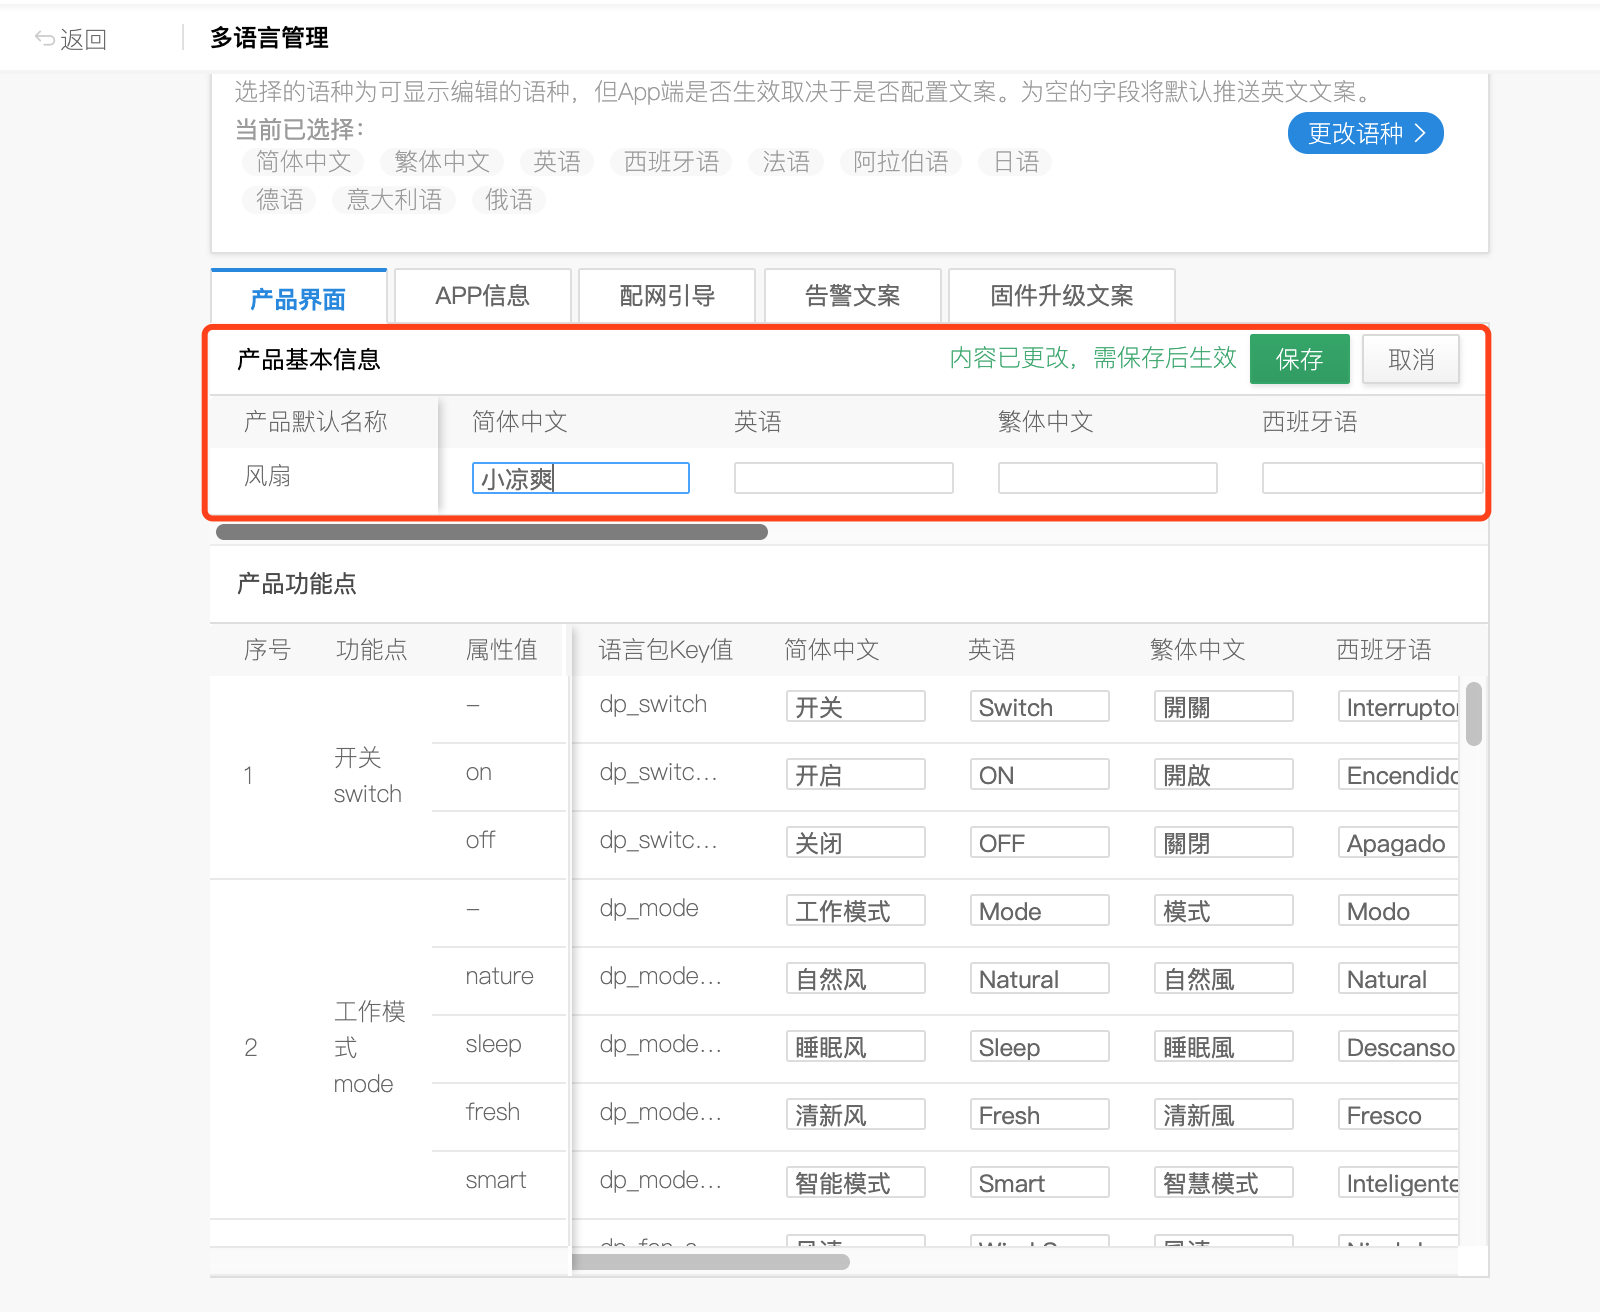Edit the 繁体中文 field containing 睡眠風

pos(1224,1046)
